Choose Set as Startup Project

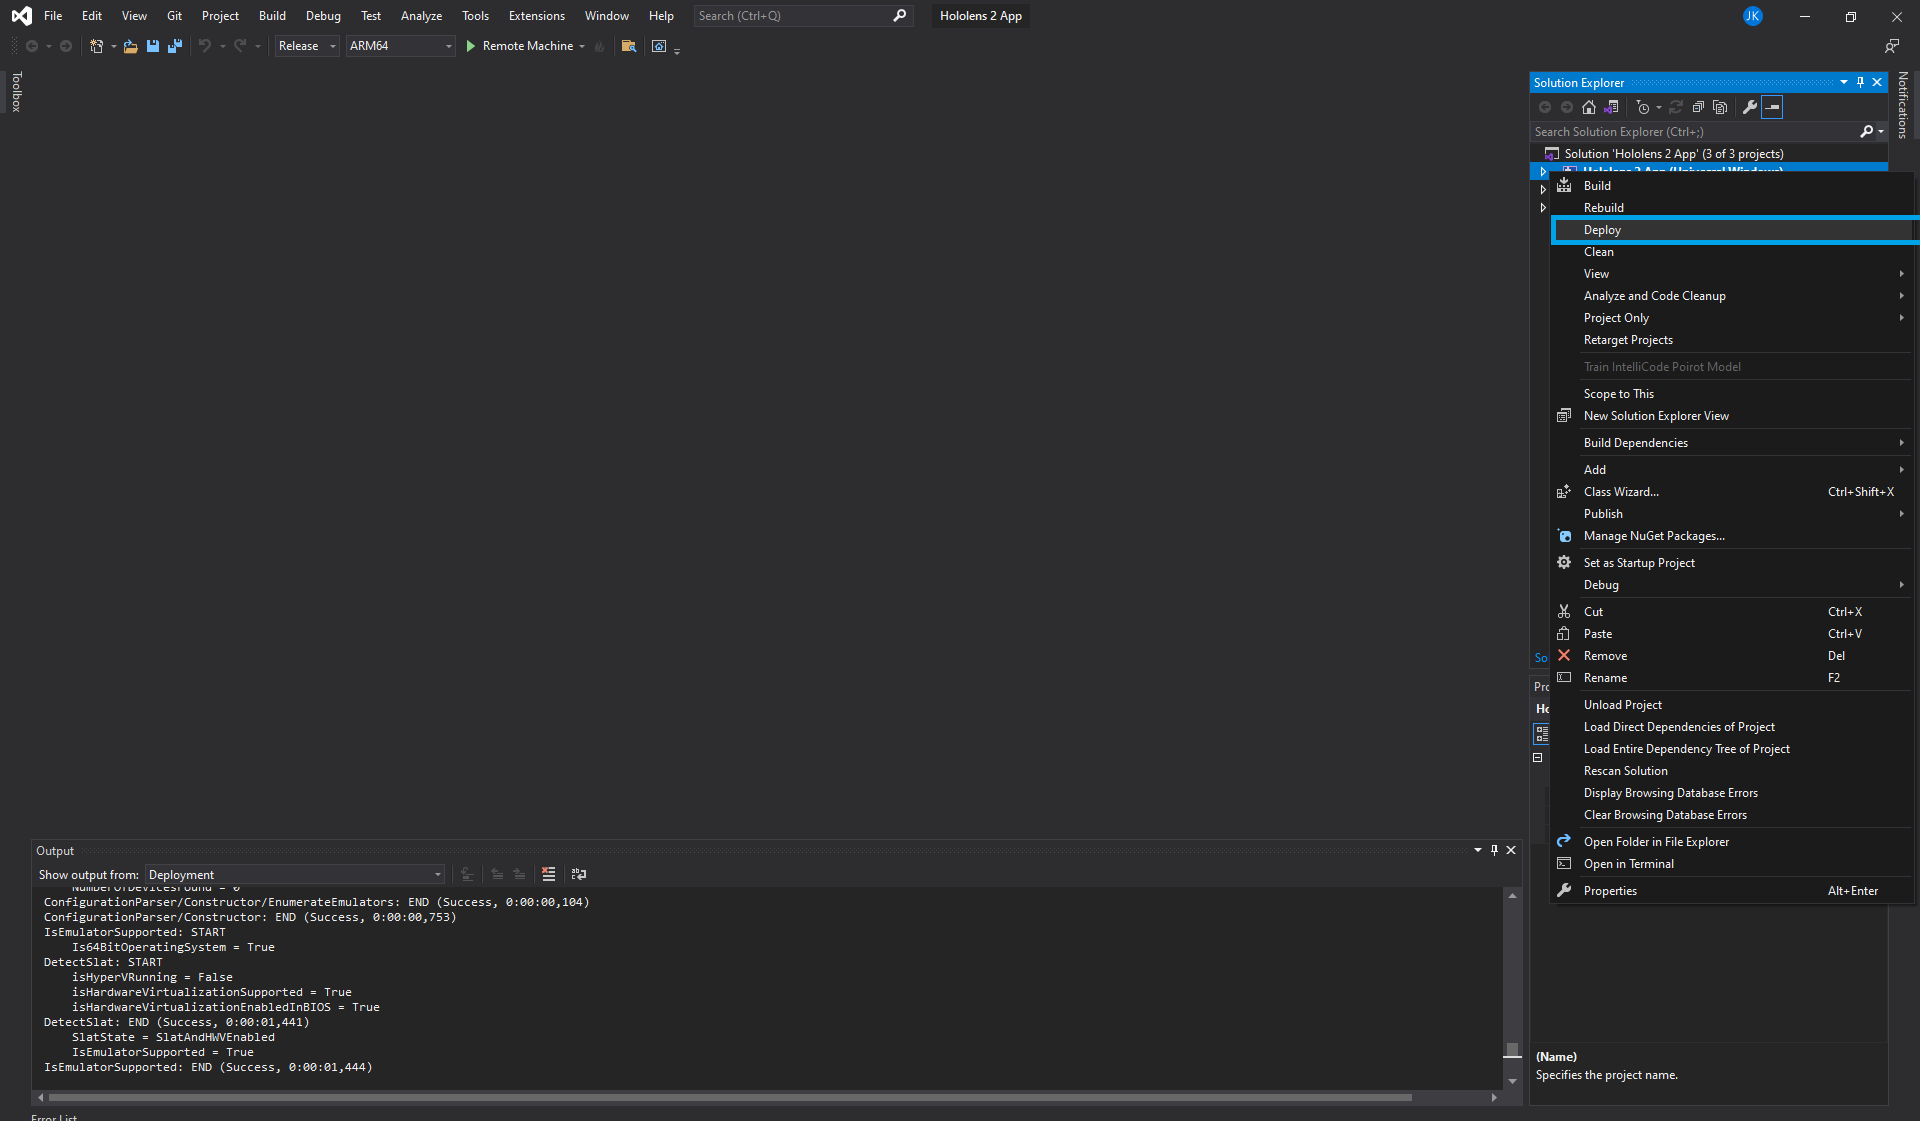click(x=1732, y=563)
